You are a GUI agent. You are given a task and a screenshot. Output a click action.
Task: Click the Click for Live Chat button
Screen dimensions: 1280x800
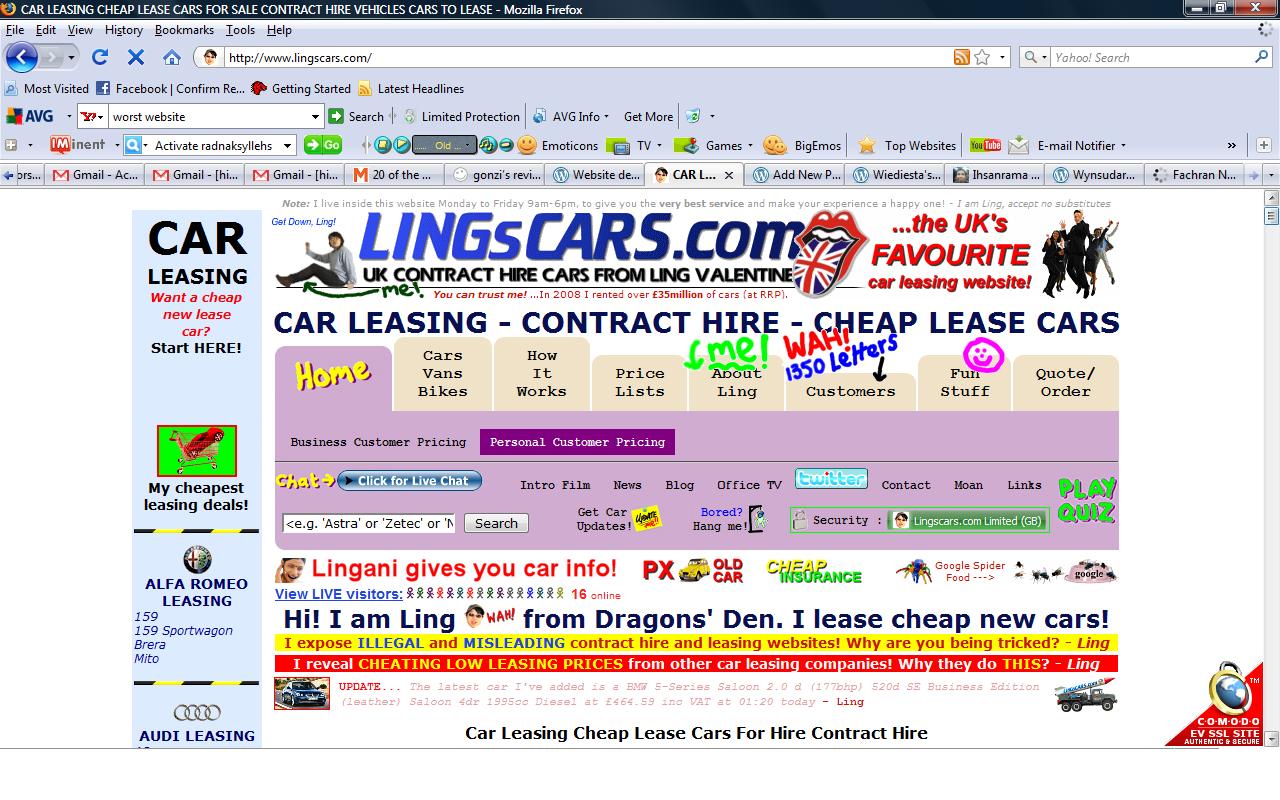pyautogui.click(x=410, y=480)
